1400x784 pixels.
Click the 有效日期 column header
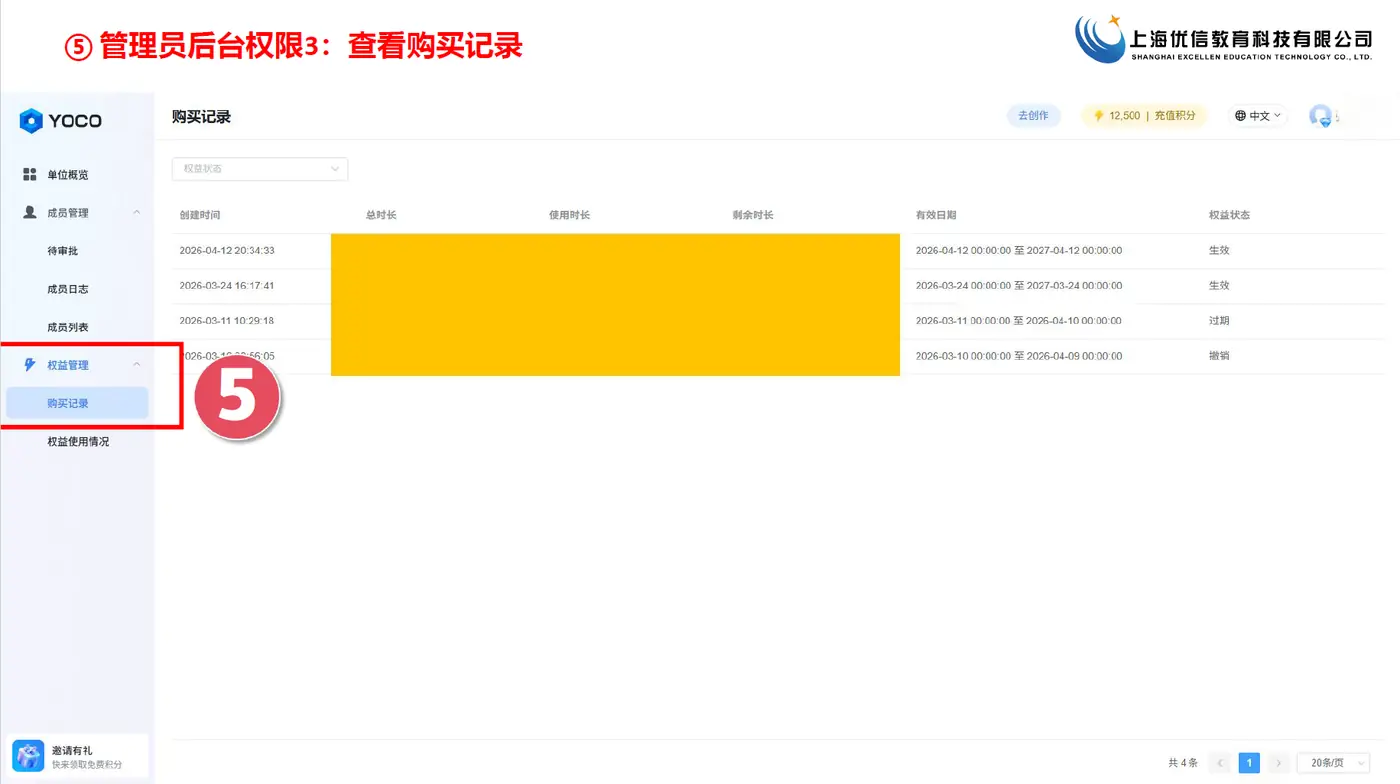coord(936,215)
